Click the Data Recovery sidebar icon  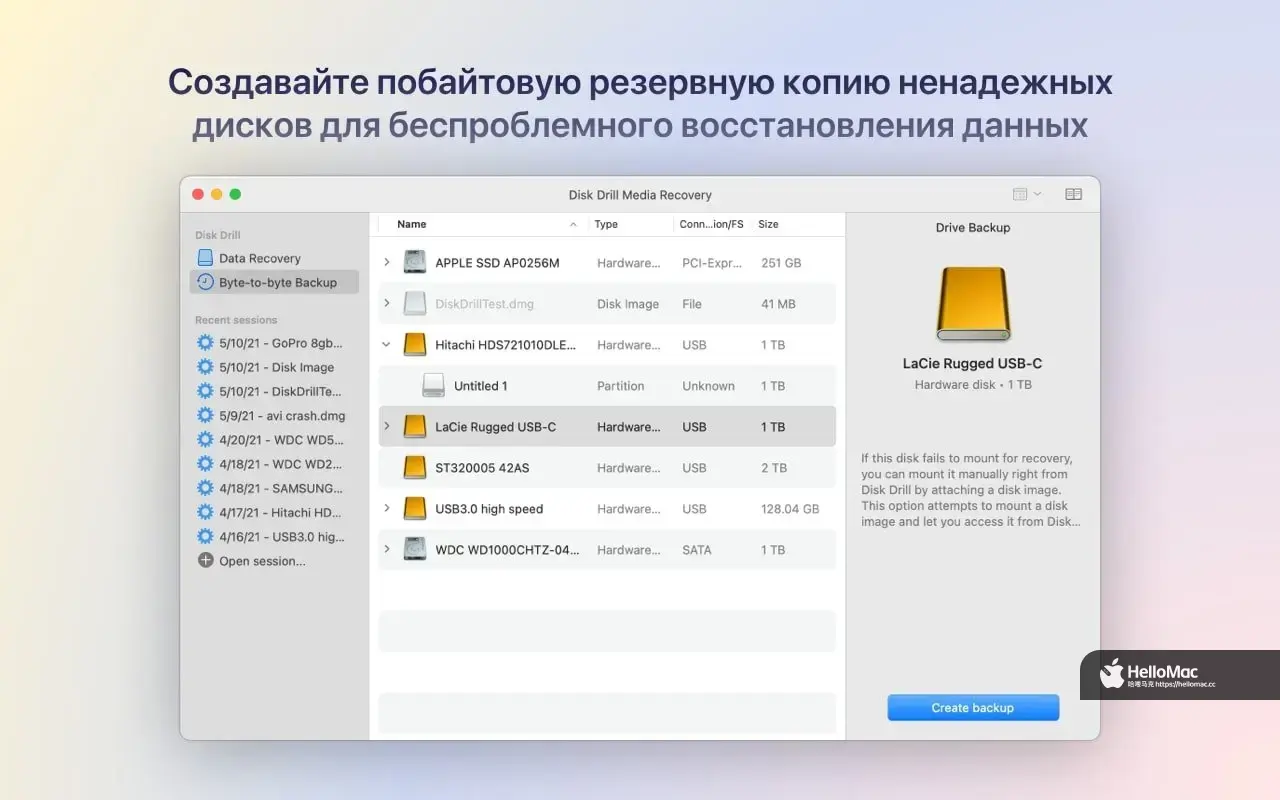[x=205, y=258]
